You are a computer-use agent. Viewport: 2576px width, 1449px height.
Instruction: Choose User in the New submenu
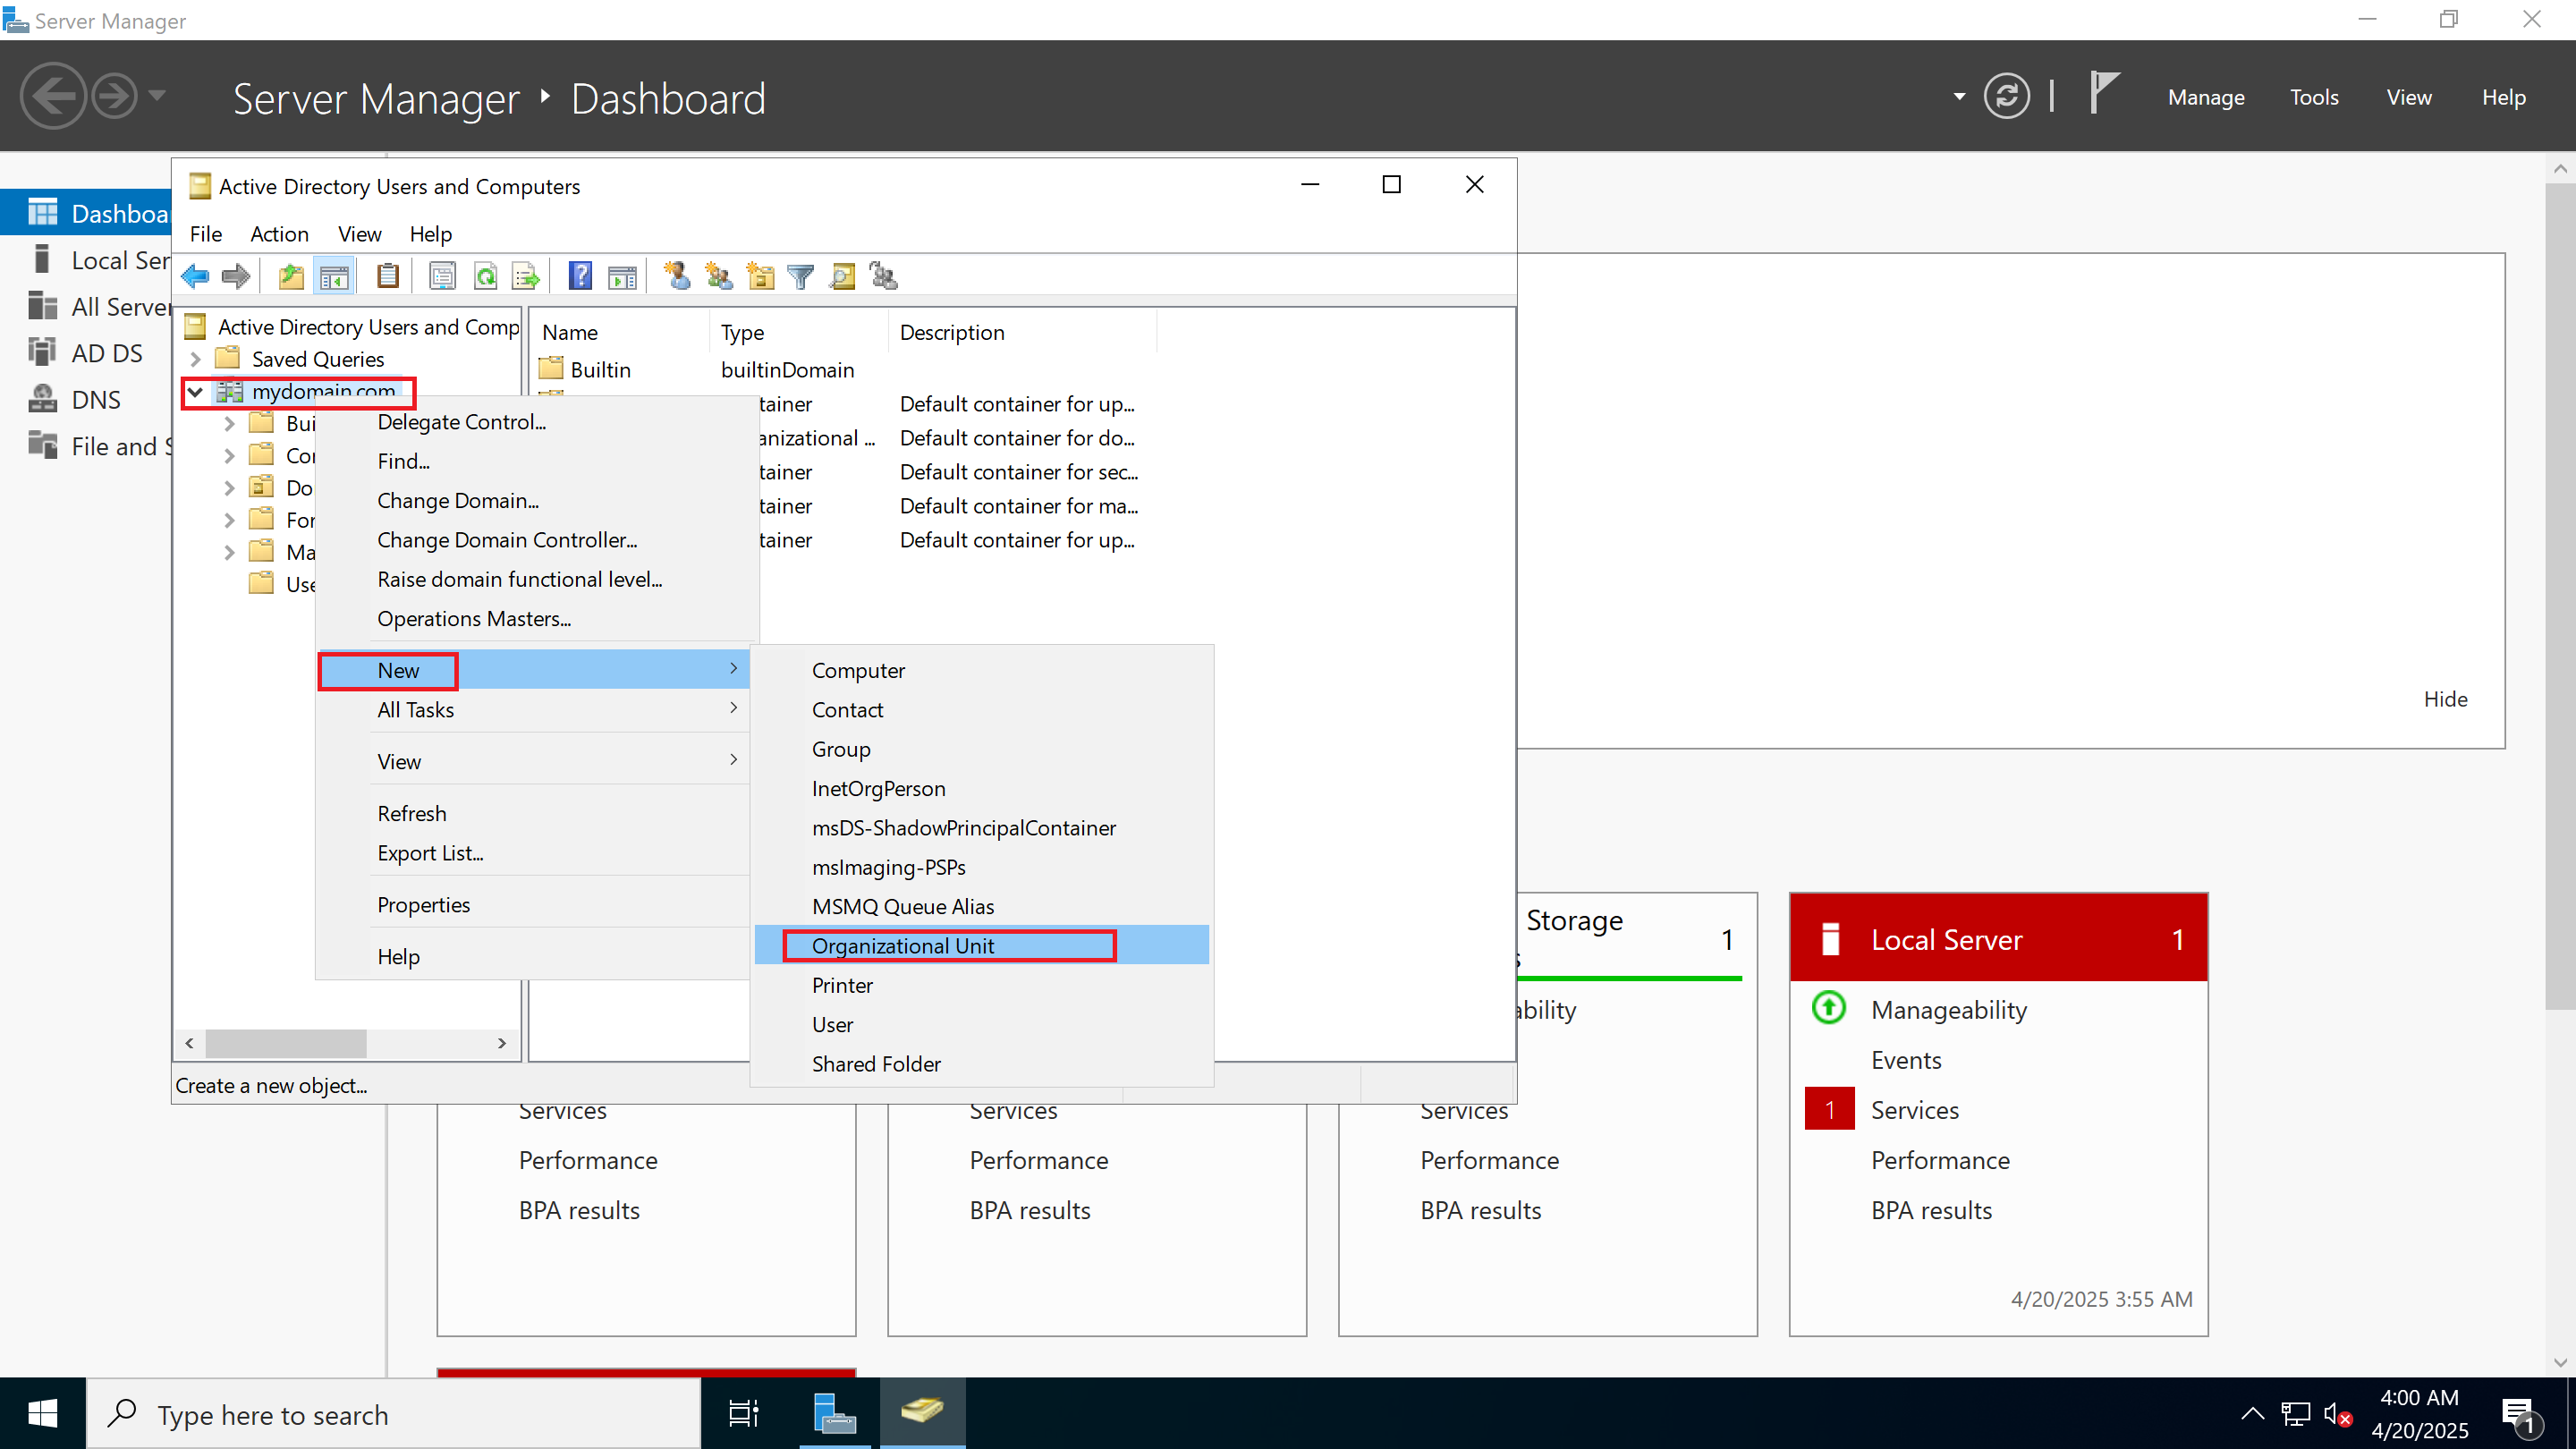point(981,1024)
